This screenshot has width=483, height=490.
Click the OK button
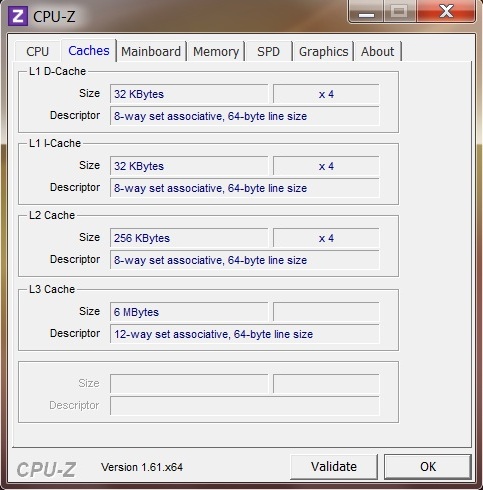428,466
